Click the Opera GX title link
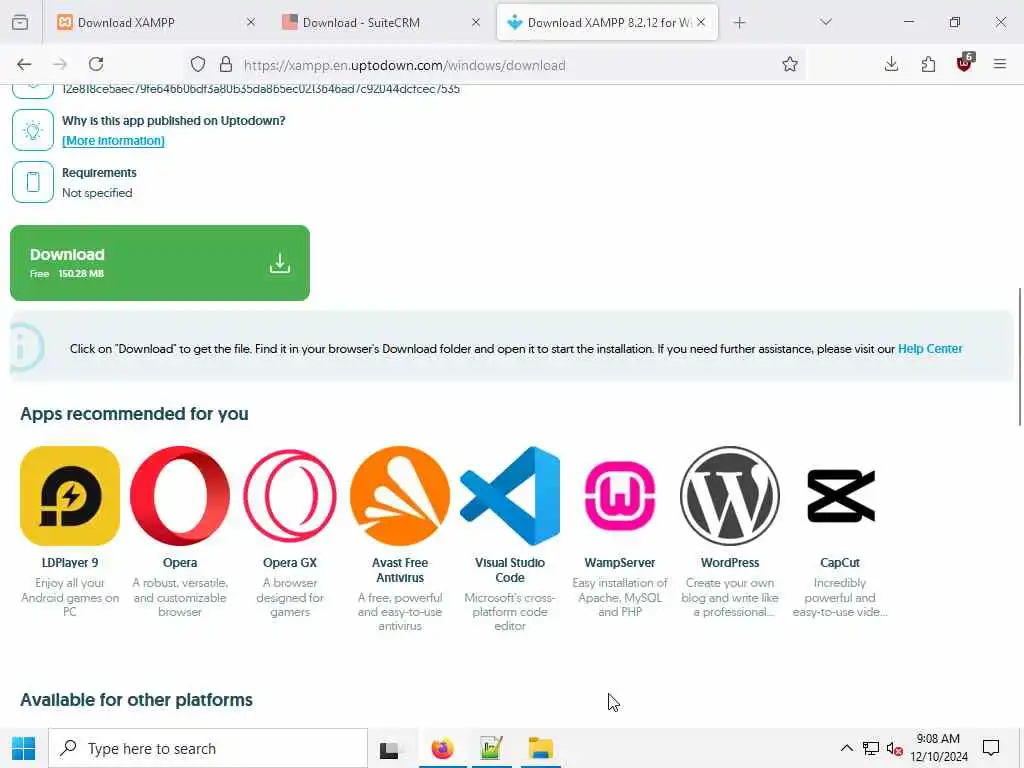Screen dimensions: 1024x768 pyautogui.click(x=290, y=562)
